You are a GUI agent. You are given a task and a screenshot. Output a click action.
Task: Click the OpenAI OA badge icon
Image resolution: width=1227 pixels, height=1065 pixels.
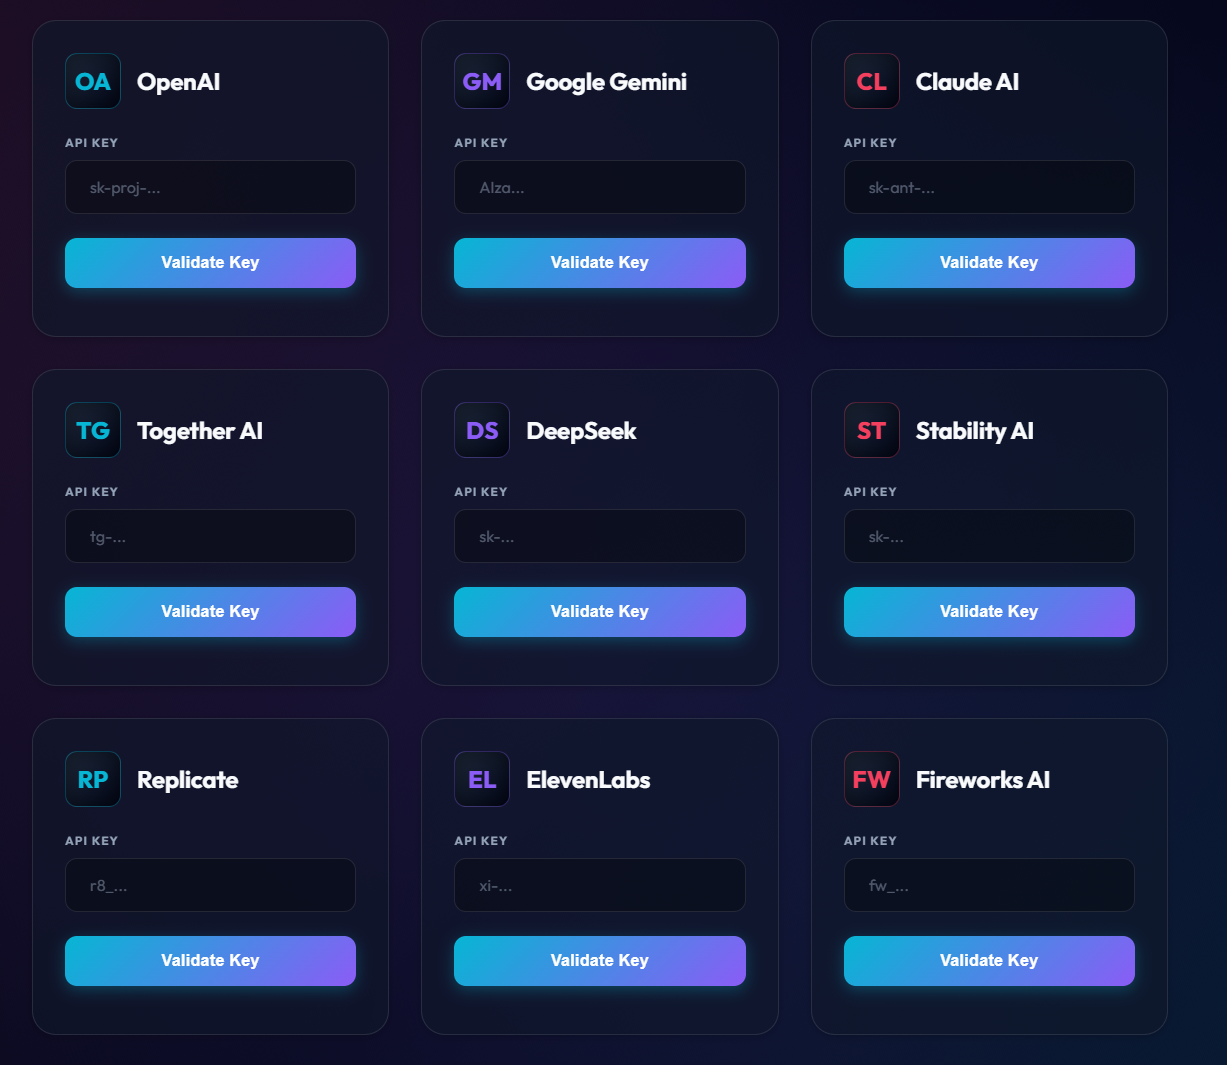(x=93, y=81)
